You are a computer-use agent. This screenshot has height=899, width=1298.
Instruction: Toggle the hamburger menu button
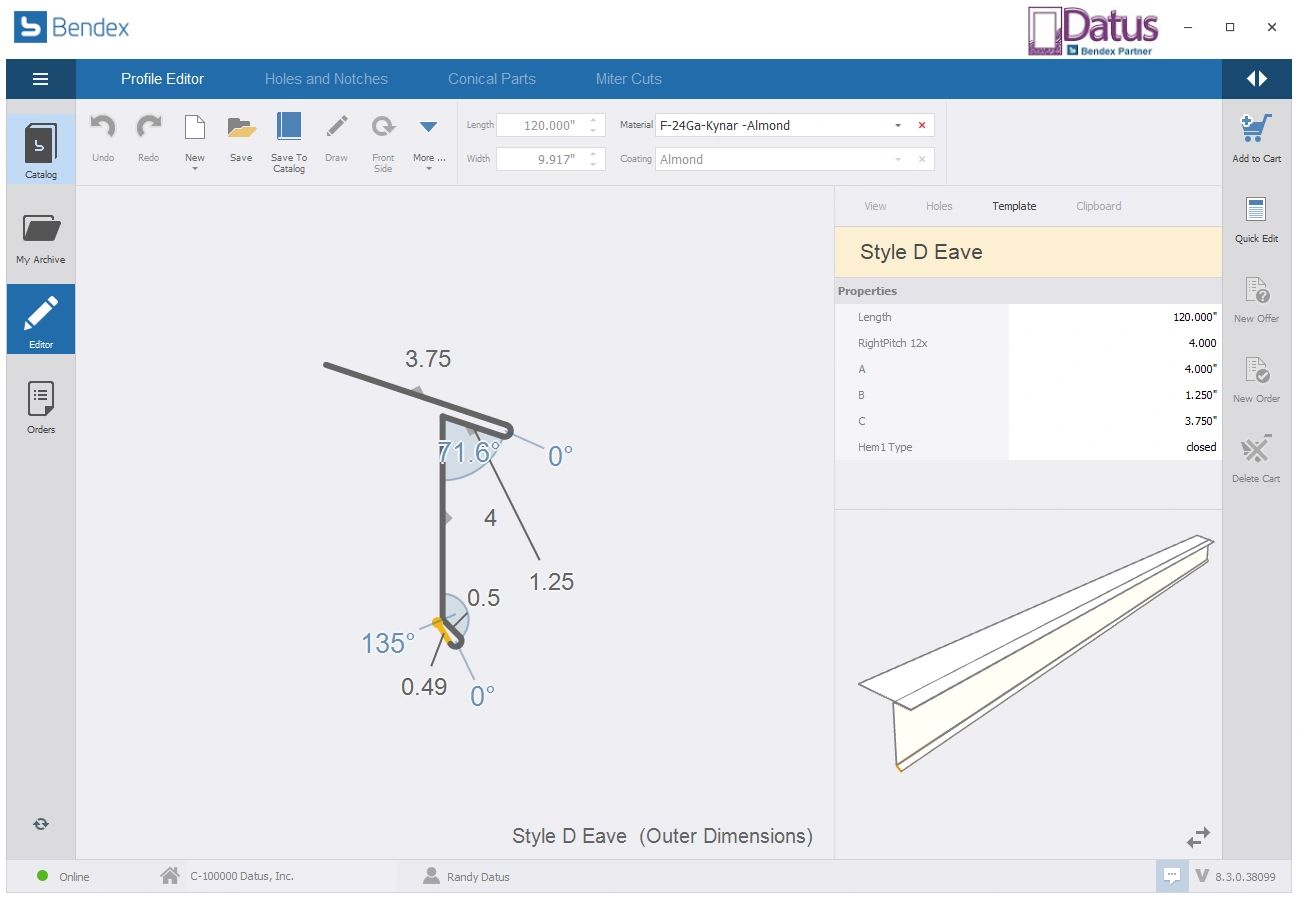pyautogui.click(x=41, y=79)
